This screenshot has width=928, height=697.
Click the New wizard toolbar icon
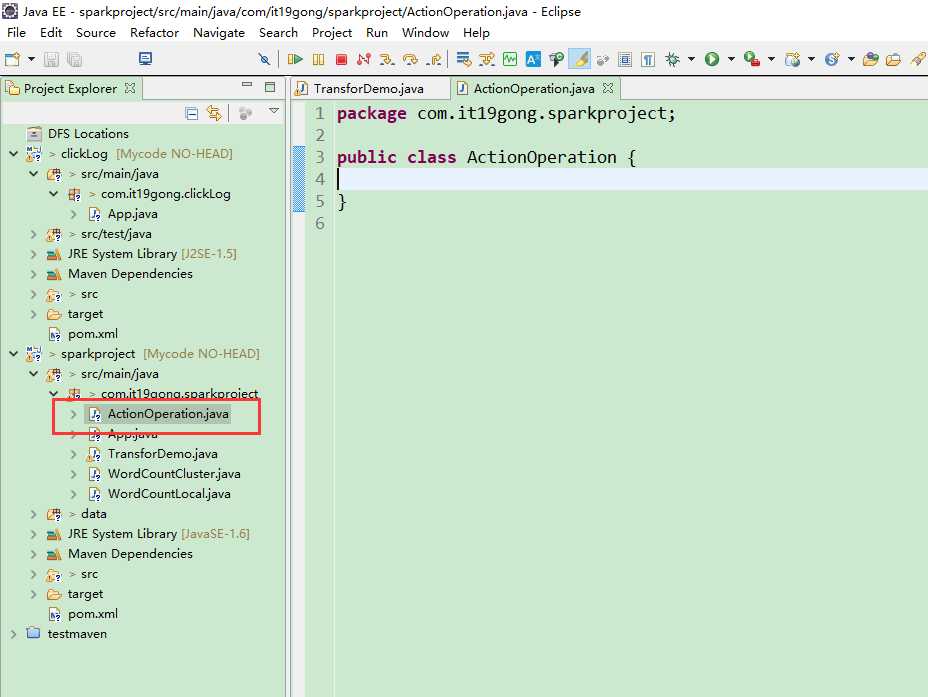pos(12,59)
